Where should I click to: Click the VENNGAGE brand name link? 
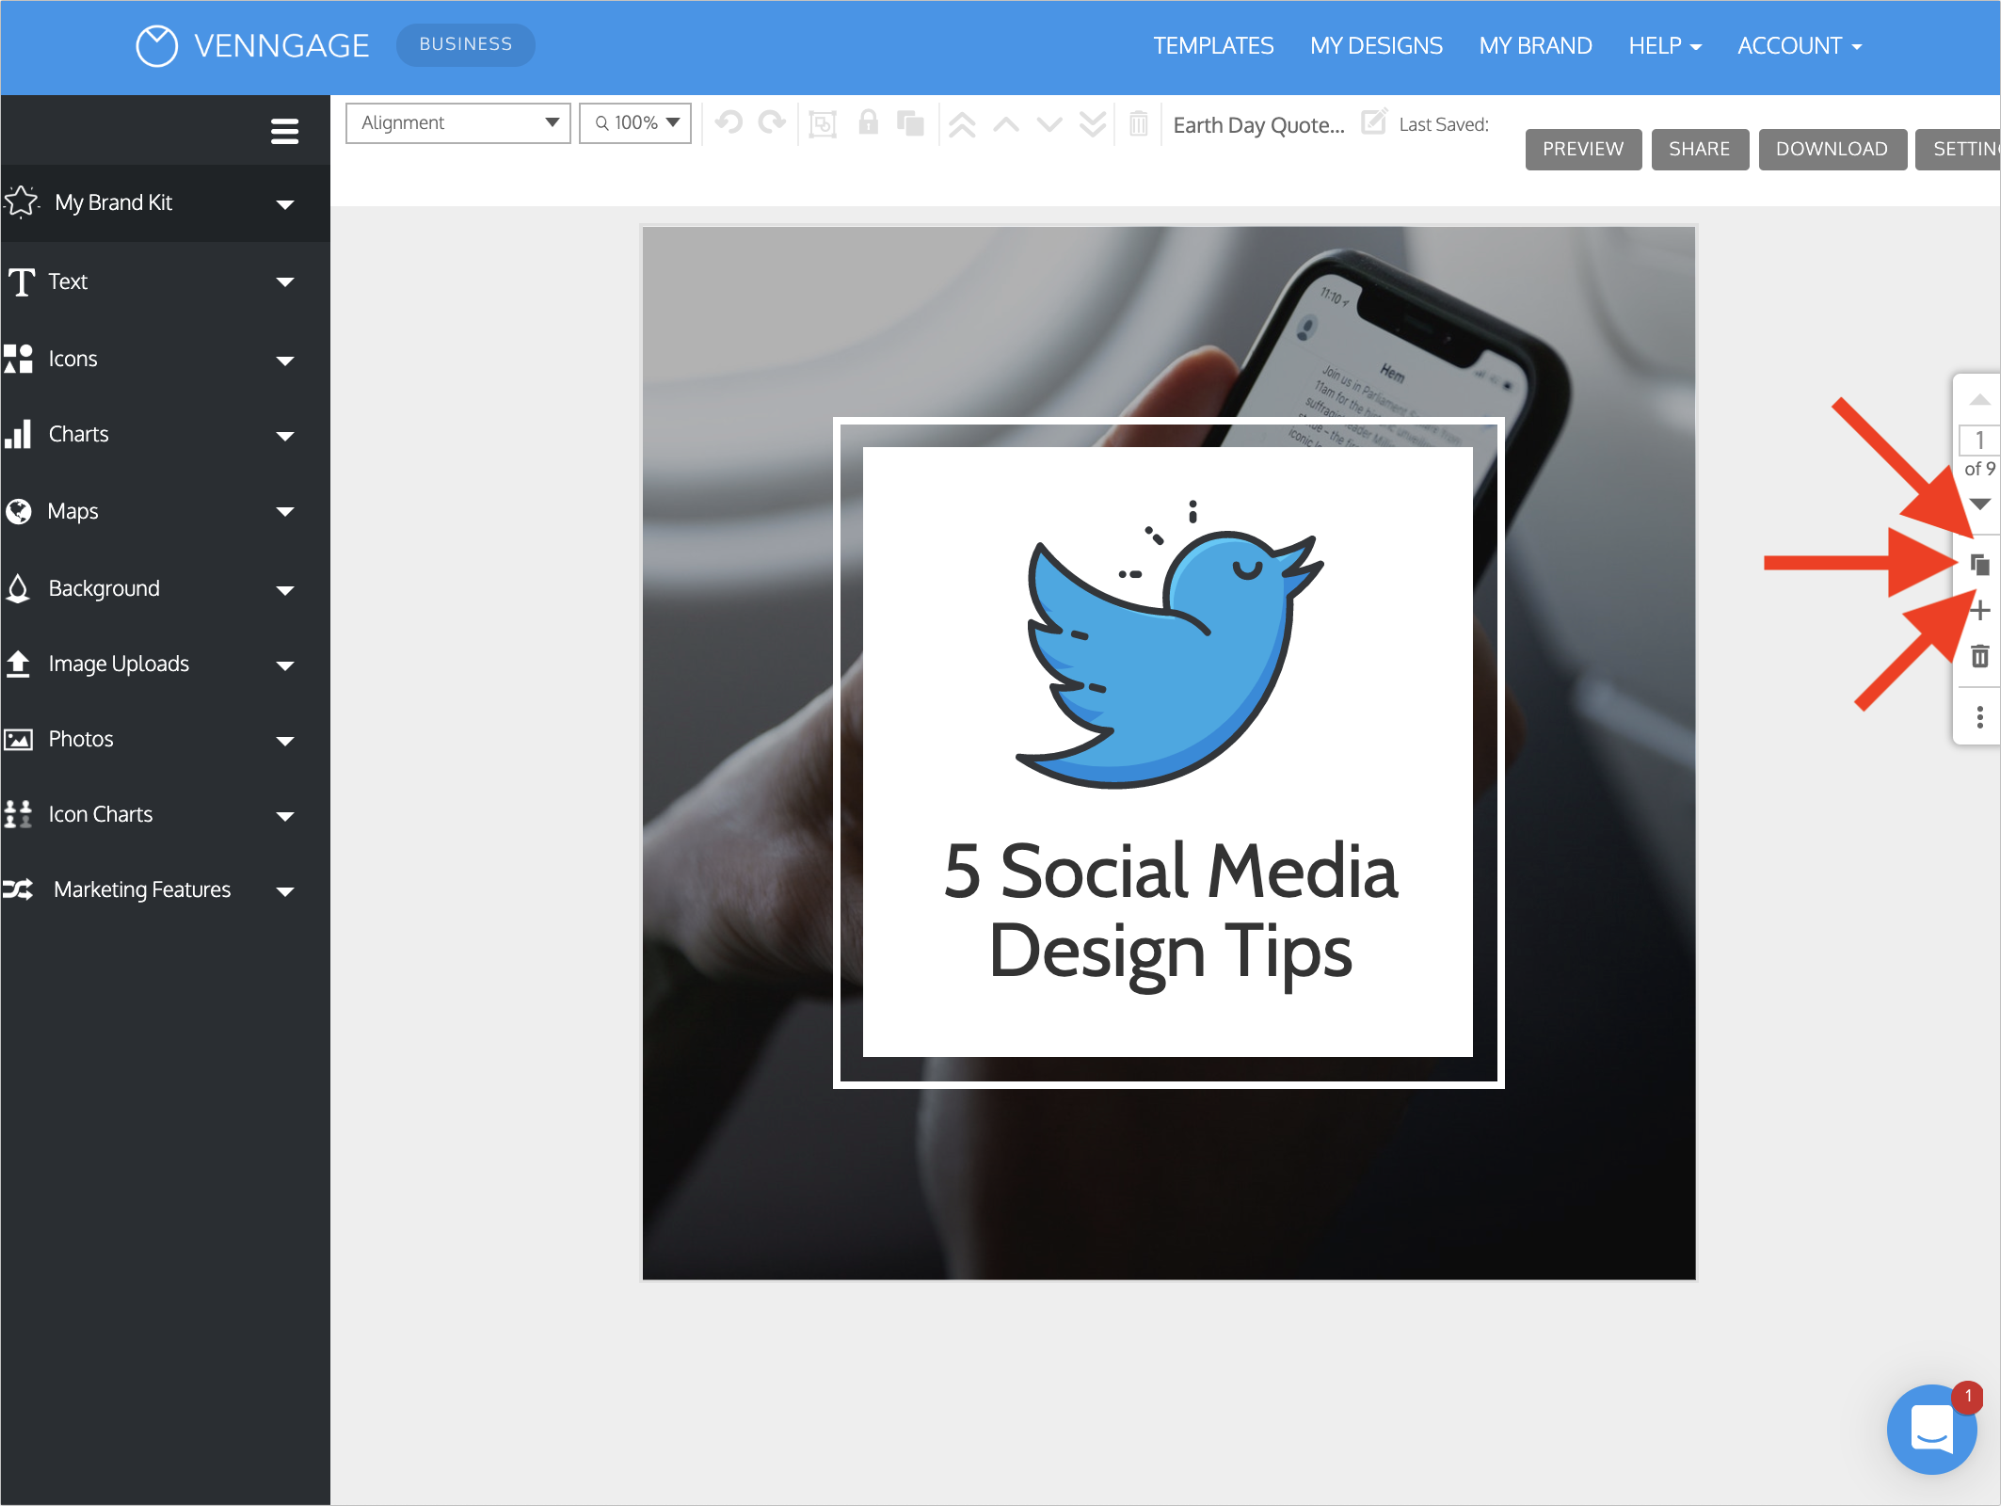[281, 46]
